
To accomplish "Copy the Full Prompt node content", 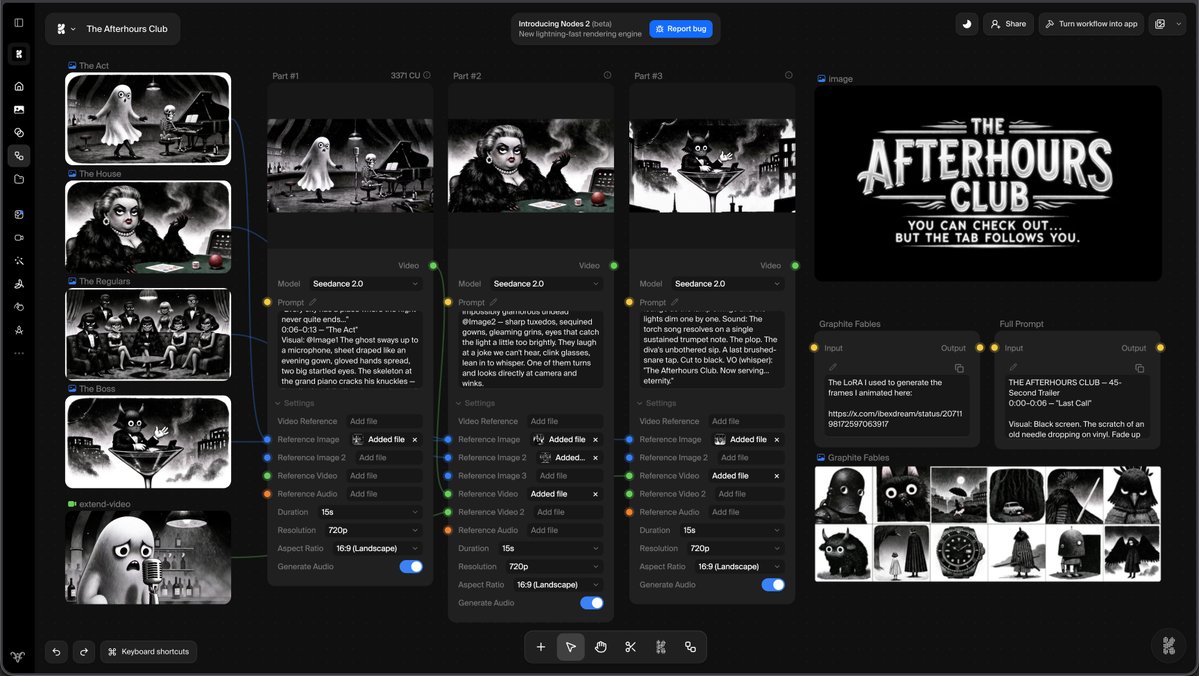I will (1139, 368).
